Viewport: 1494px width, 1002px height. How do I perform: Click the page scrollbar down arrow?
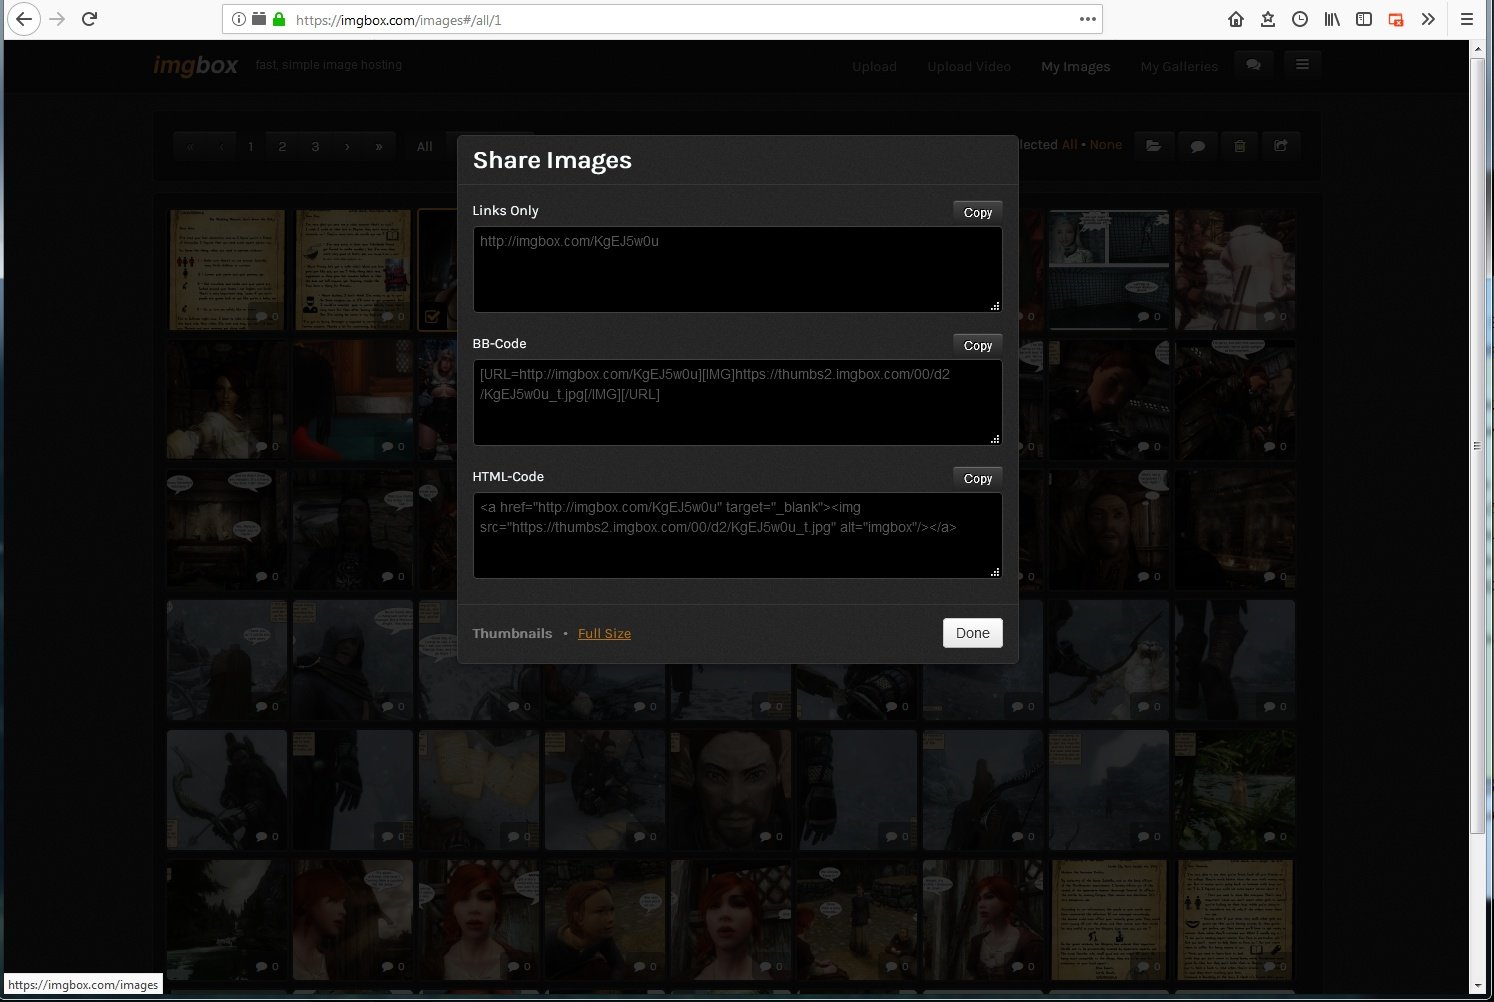(1477, 986)
